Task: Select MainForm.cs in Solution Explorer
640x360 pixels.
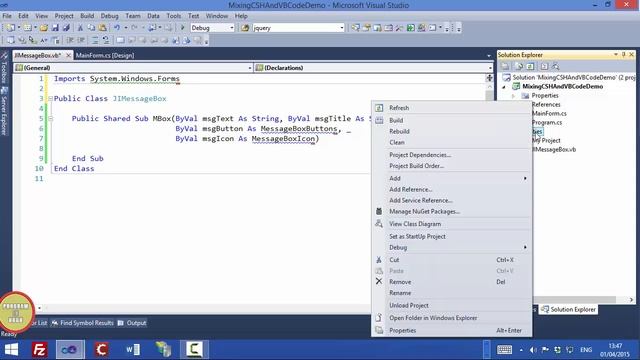Action: (x=549, y=113)
